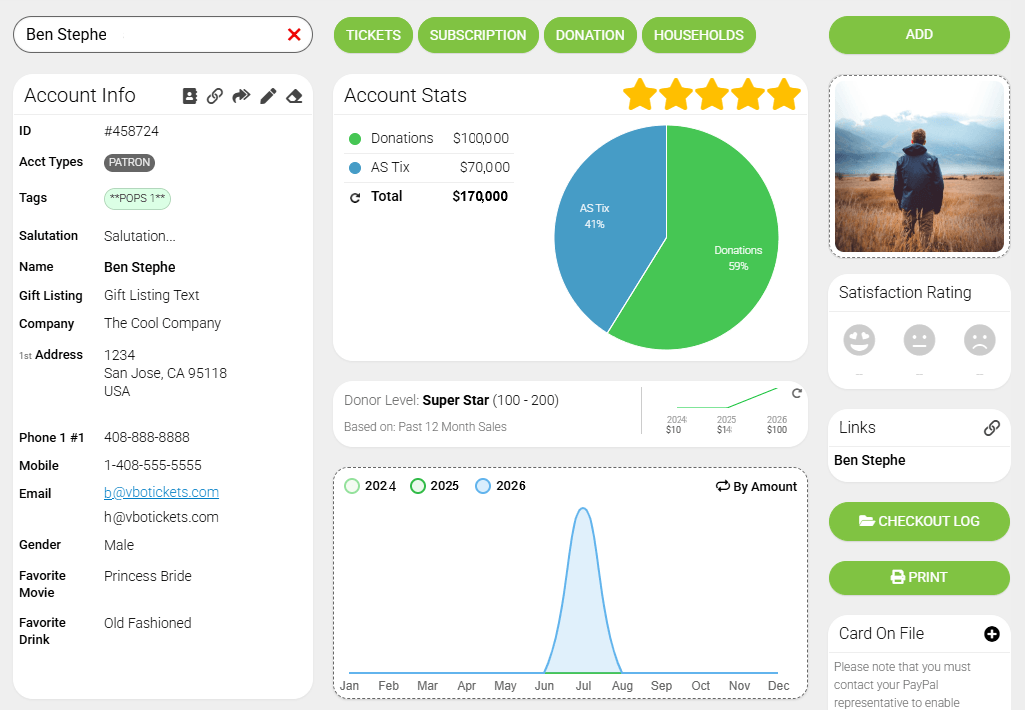Select the heart-eyes happy satisfaction face
This screenshot has height=710, width=1025.
pyautogui.click(x=859, y=341)
